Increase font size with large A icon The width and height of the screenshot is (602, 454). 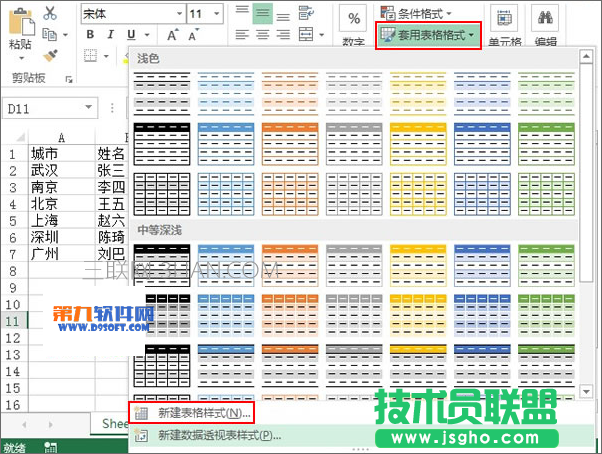coord(173,35)
